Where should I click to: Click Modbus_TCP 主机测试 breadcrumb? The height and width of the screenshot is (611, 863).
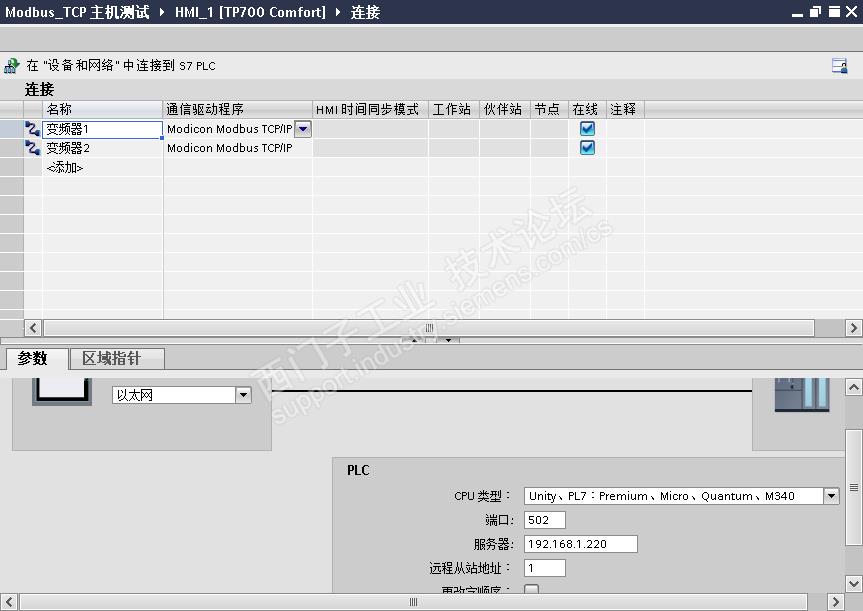click(77, 12)
